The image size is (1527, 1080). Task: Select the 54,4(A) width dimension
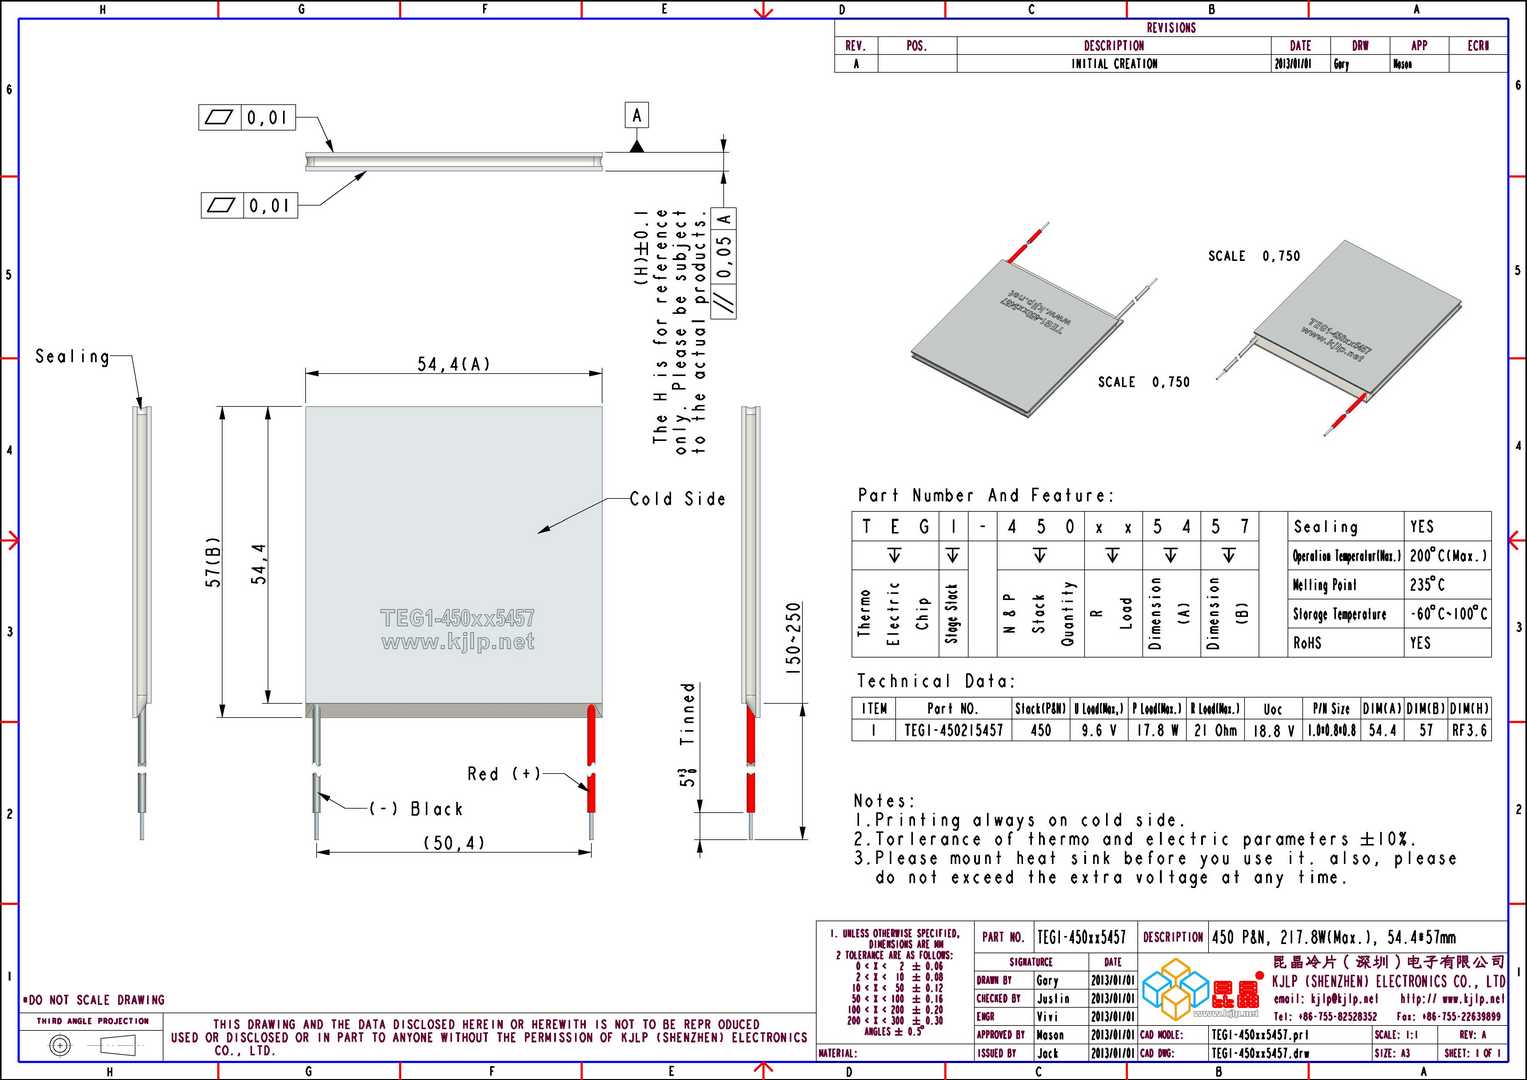pos(454,365)
